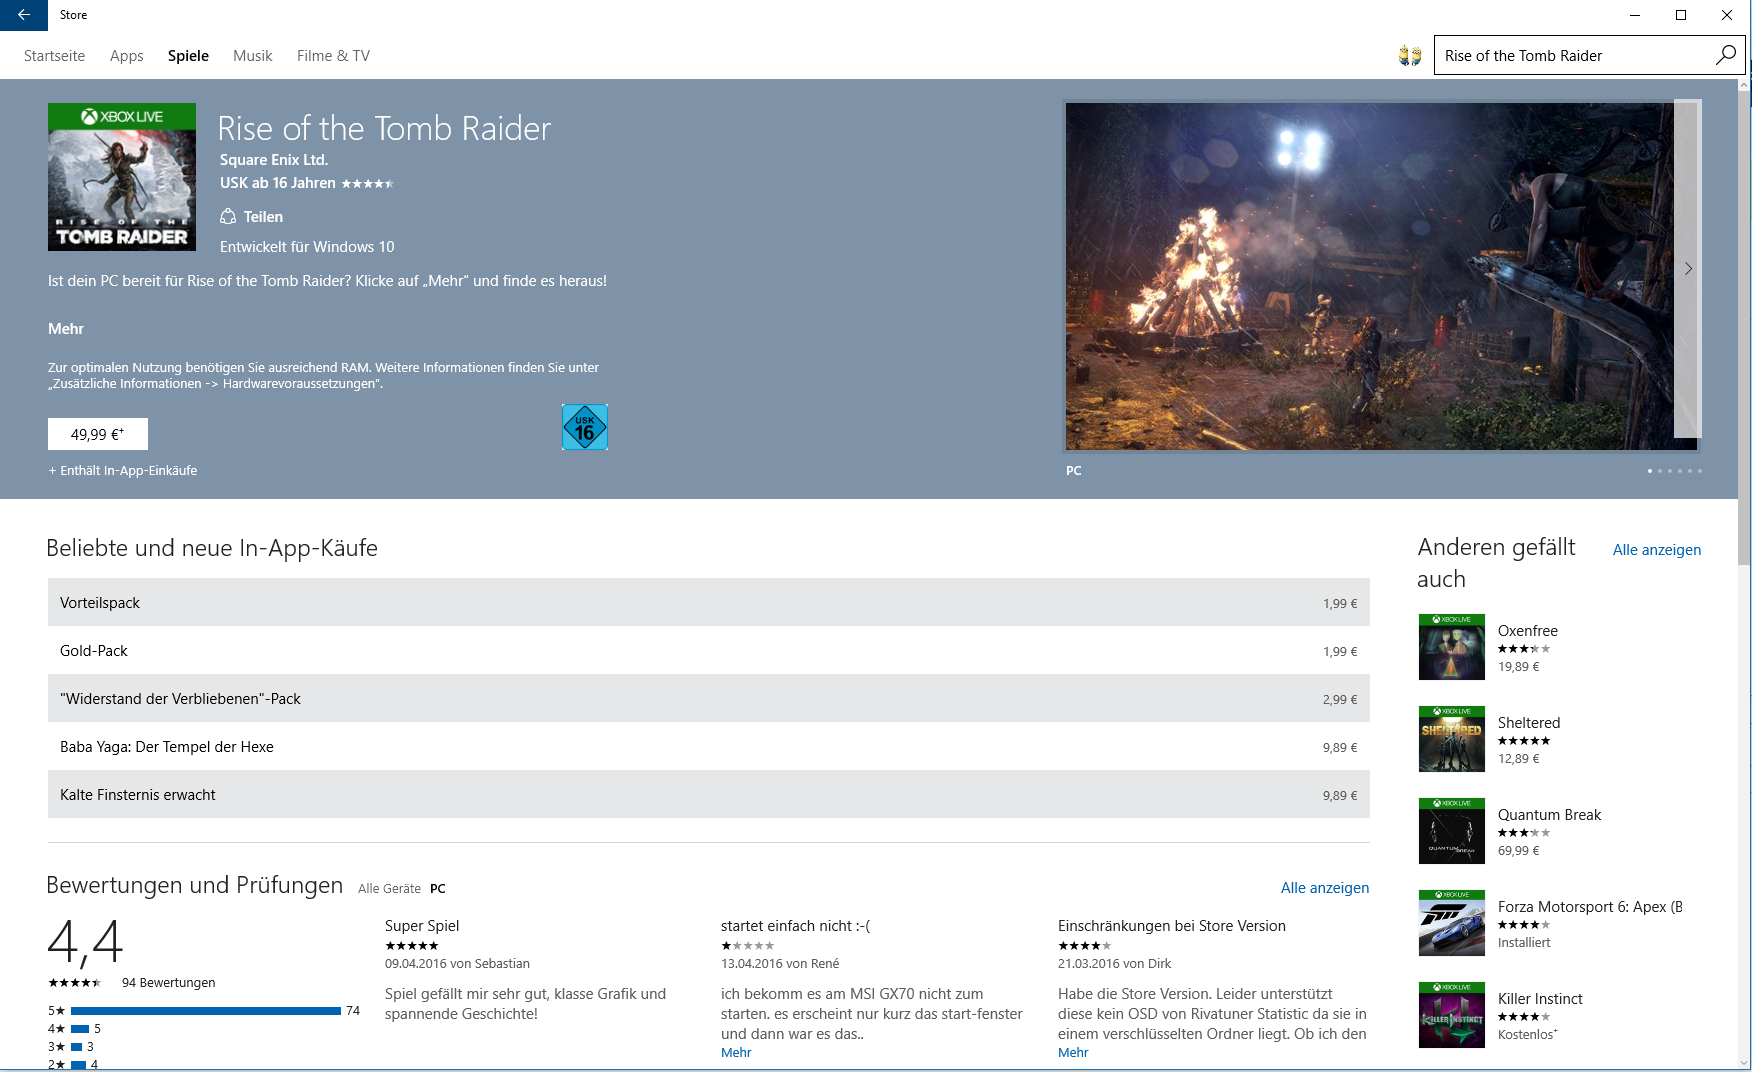The image size is (1752, 1072).
Task: Expand René's review with Mehr
Action: pos(736,1052)
